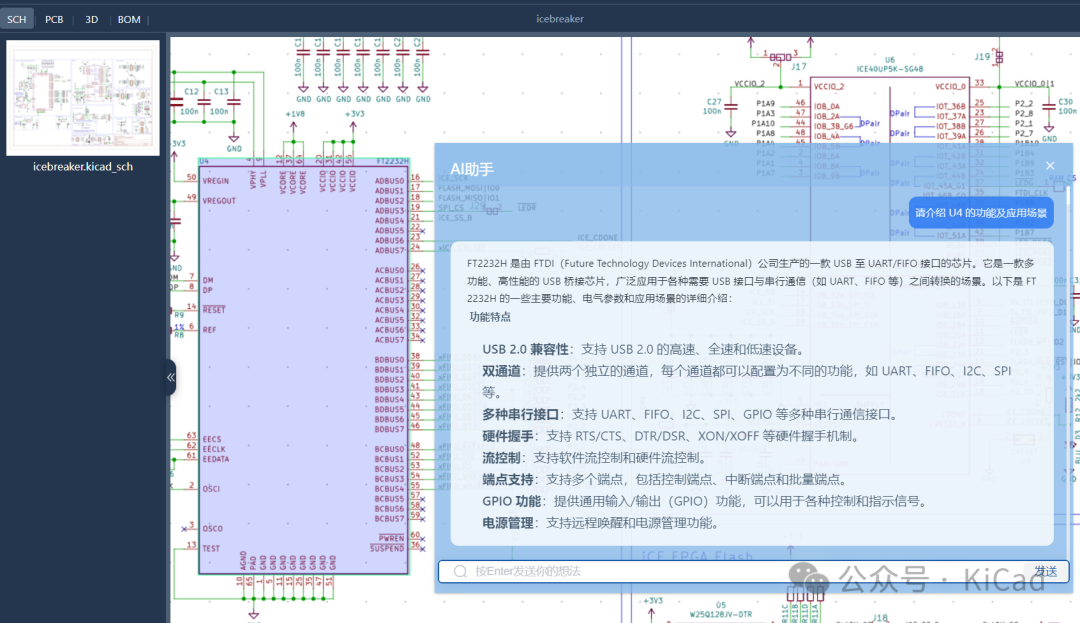Viewport: 1080px width, 623px height.
Task: Click the W25Q128JV-DTR flash label
Action: (720, 614)
